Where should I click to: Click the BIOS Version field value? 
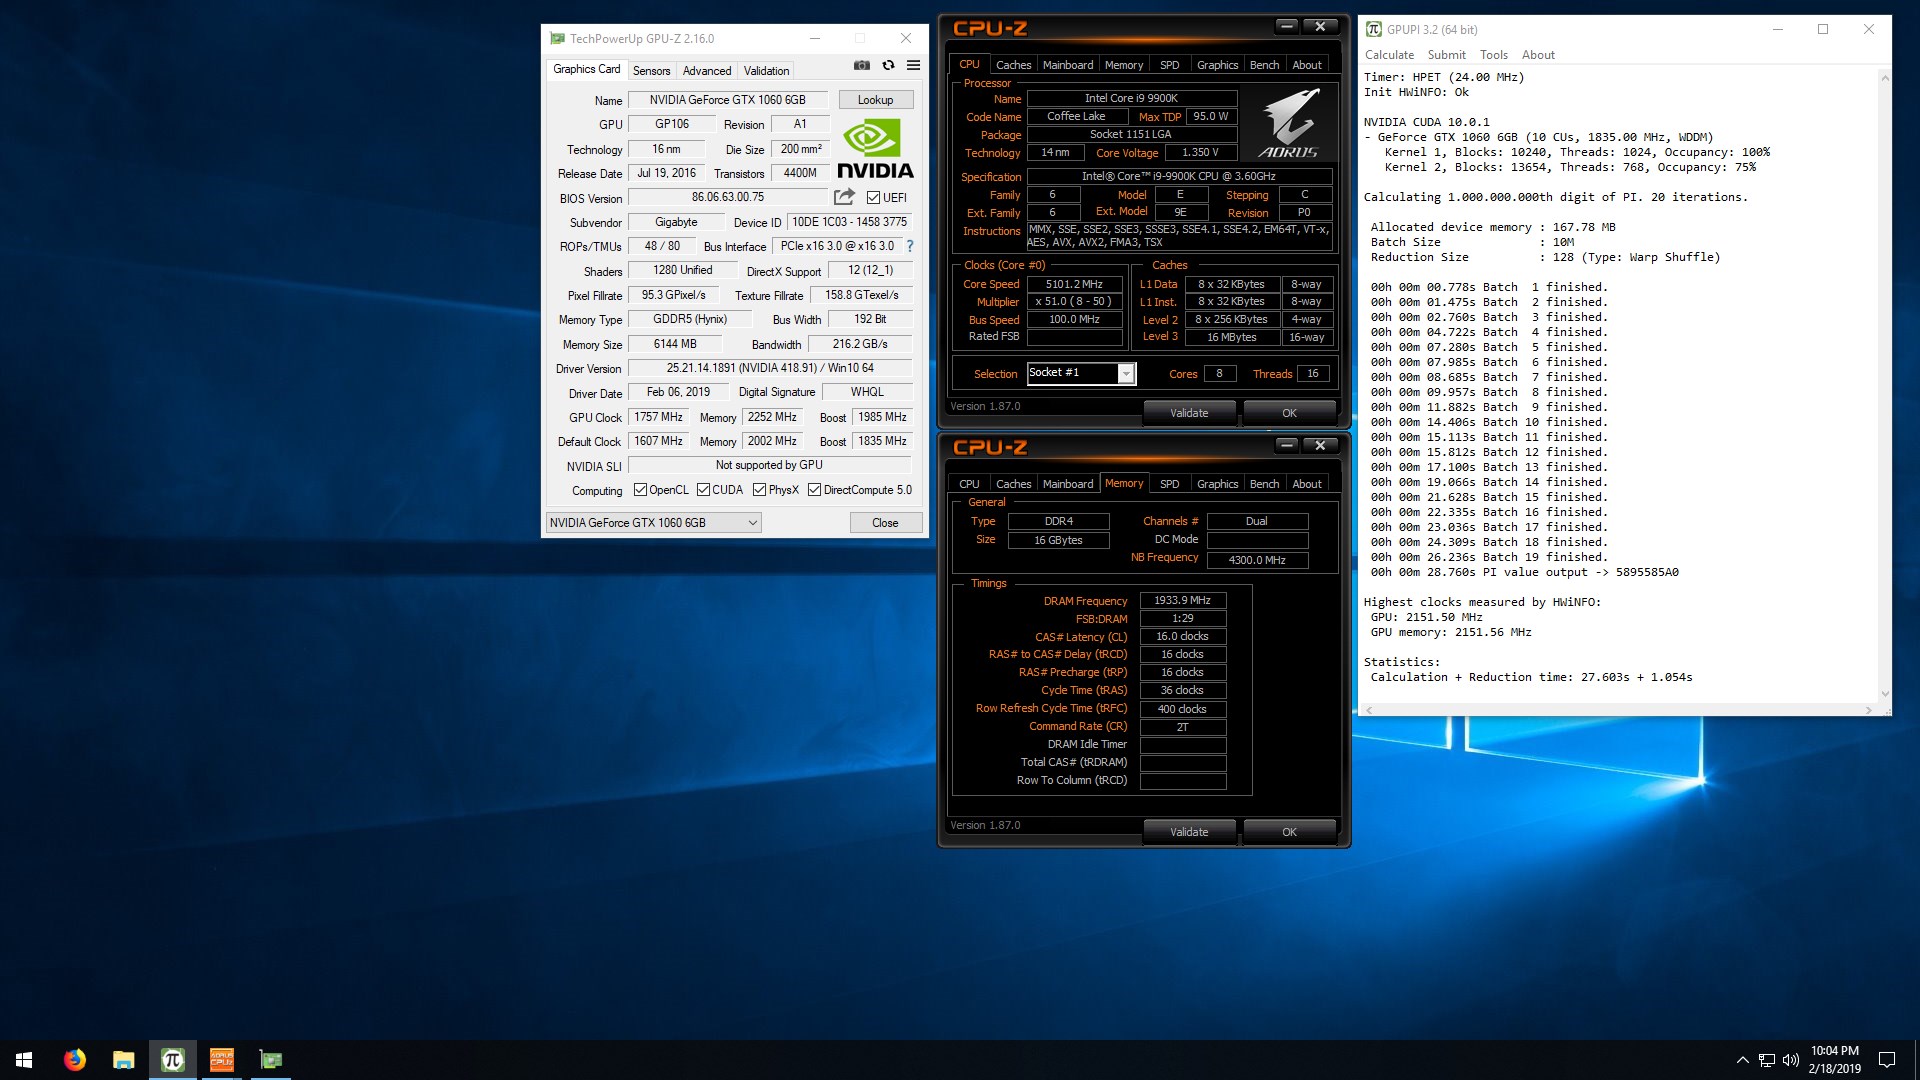727,198
